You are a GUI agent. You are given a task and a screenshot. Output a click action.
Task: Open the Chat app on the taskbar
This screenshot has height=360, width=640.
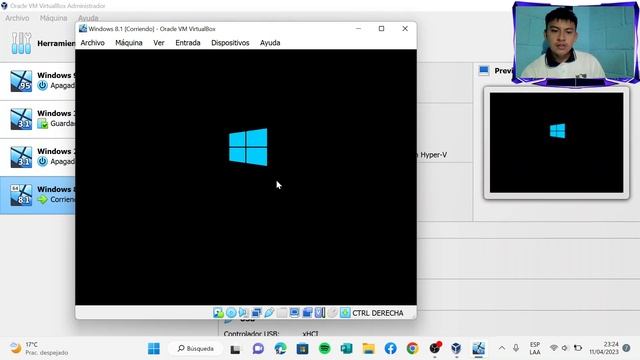[x=258, y=349]
